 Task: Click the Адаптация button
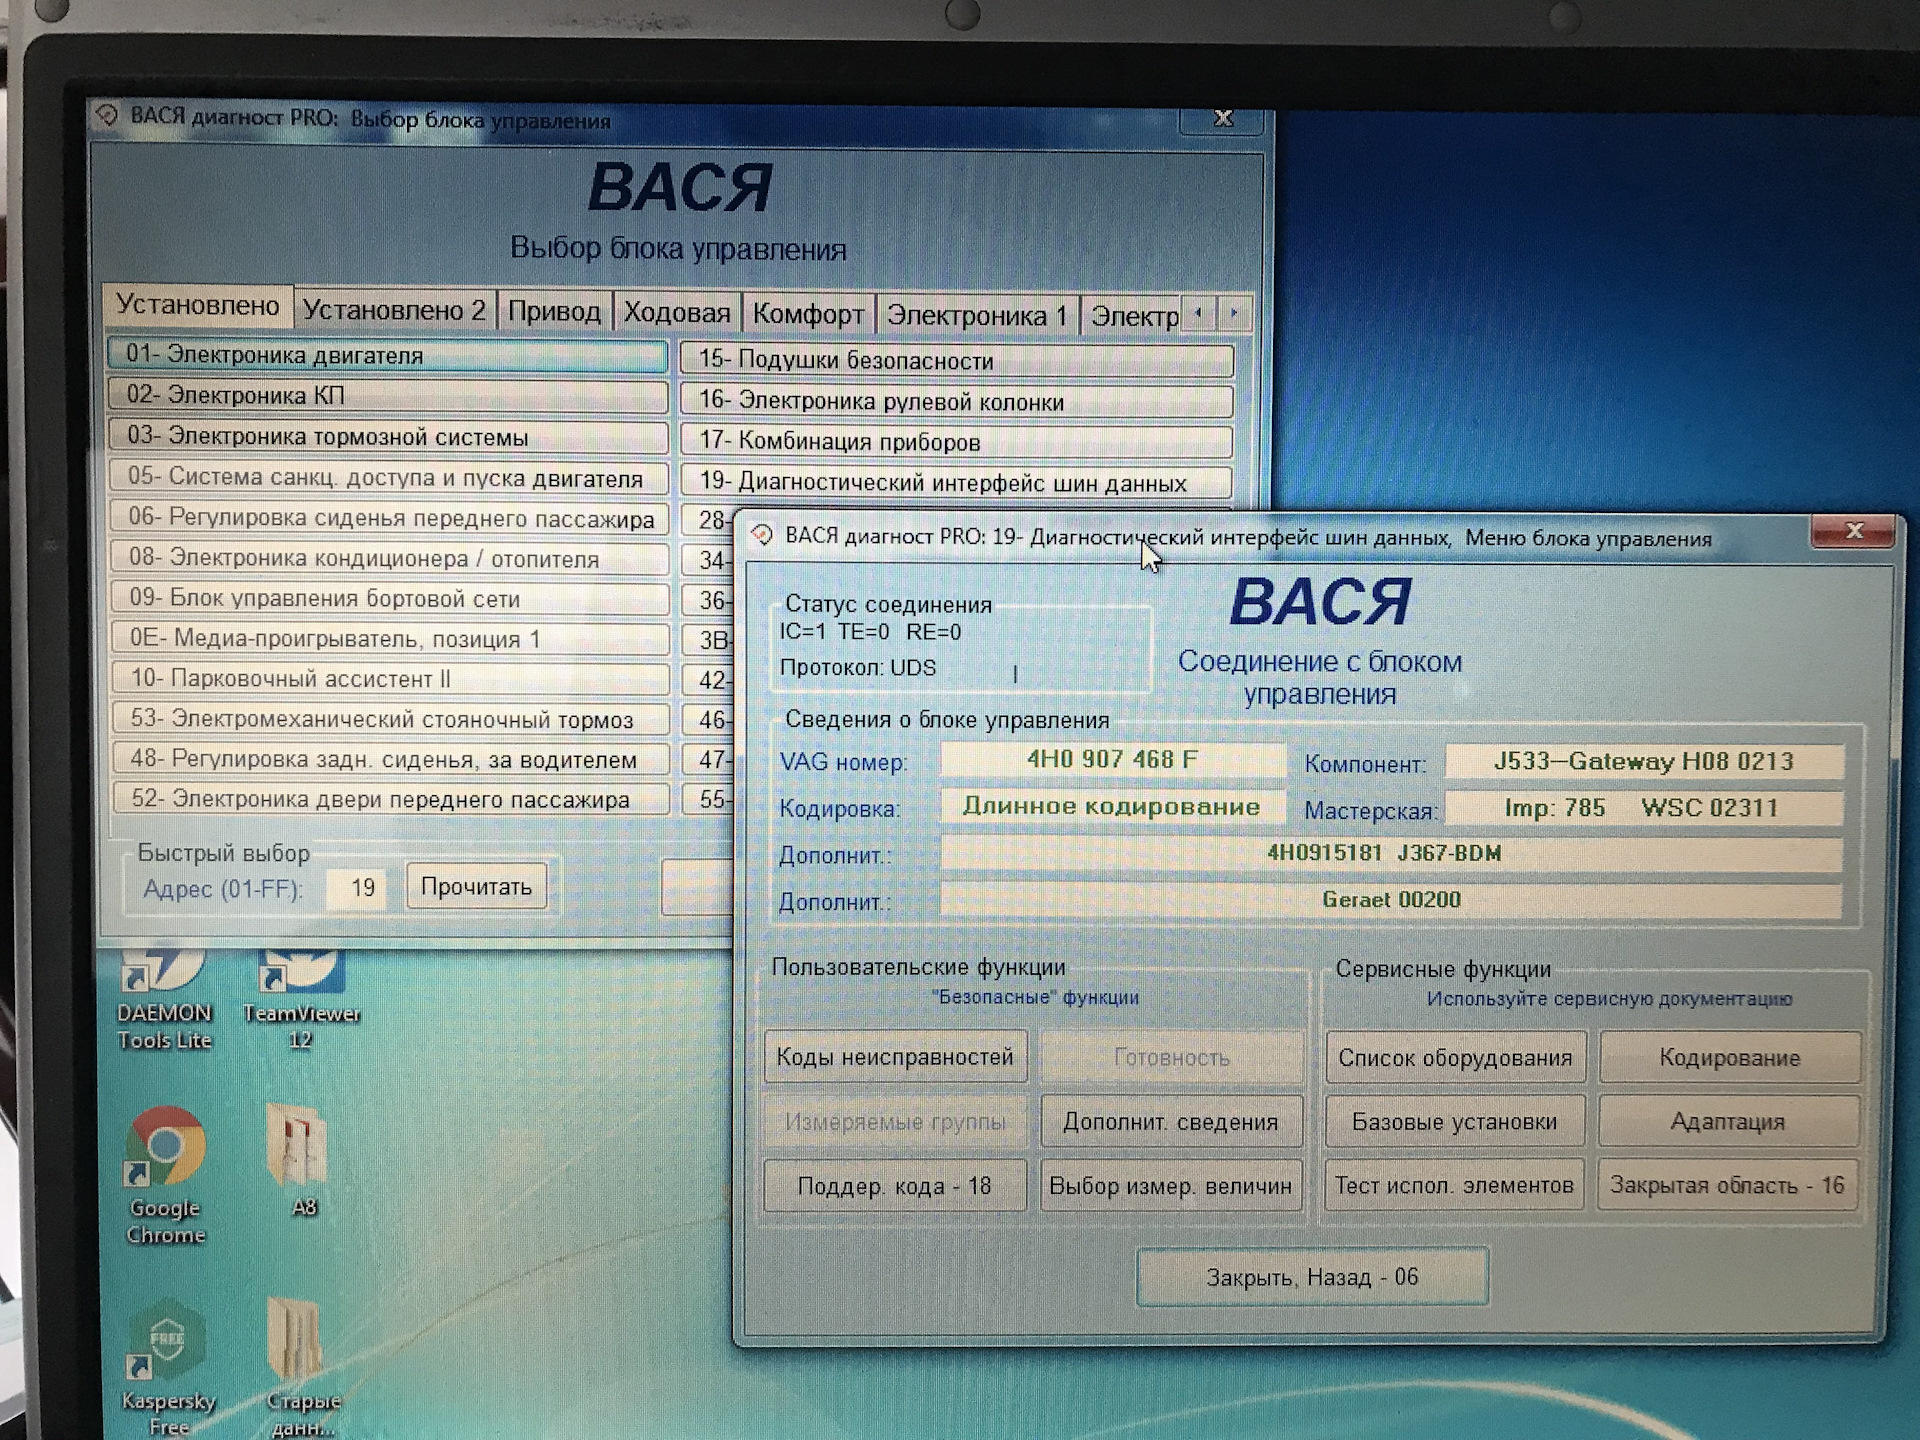coord(1727,1122)
